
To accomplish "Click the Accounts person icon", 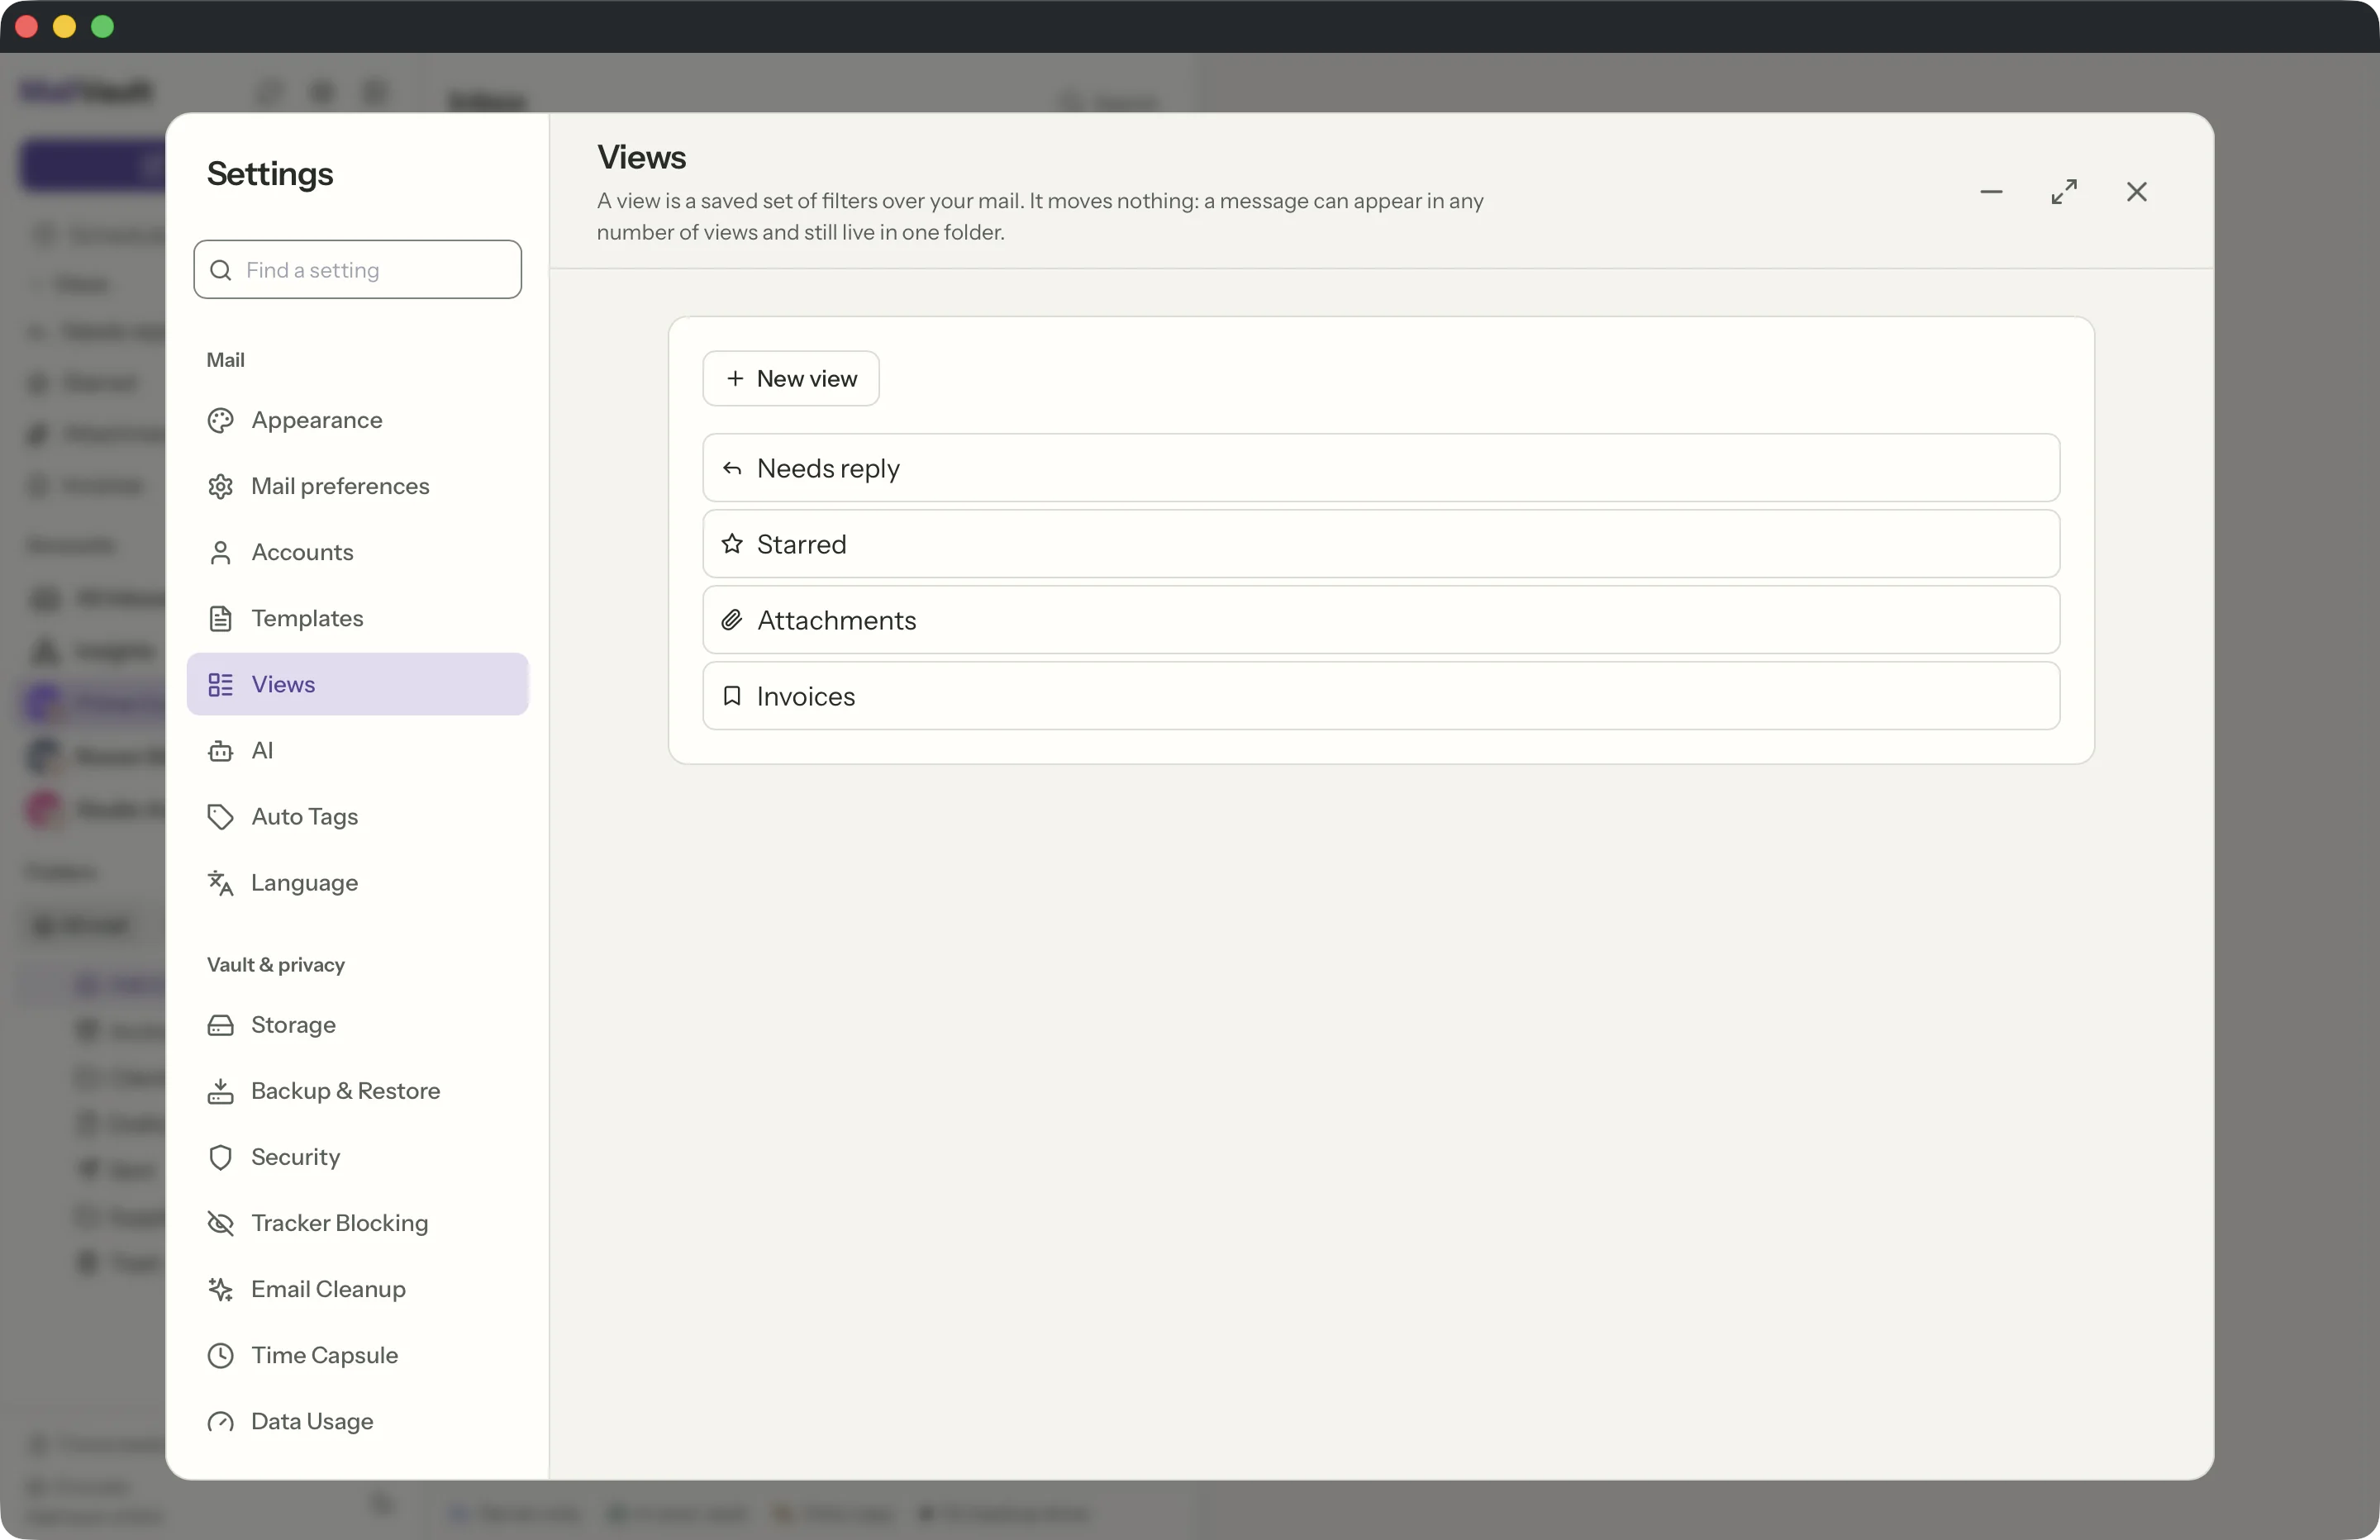I will click(220, 552).
